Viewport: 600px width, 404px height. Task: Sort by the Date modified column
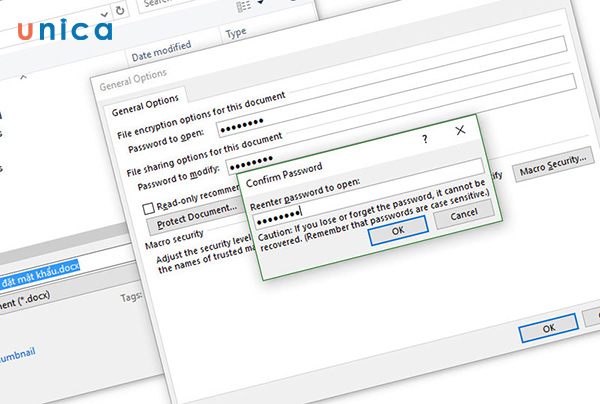pos(161,51)
